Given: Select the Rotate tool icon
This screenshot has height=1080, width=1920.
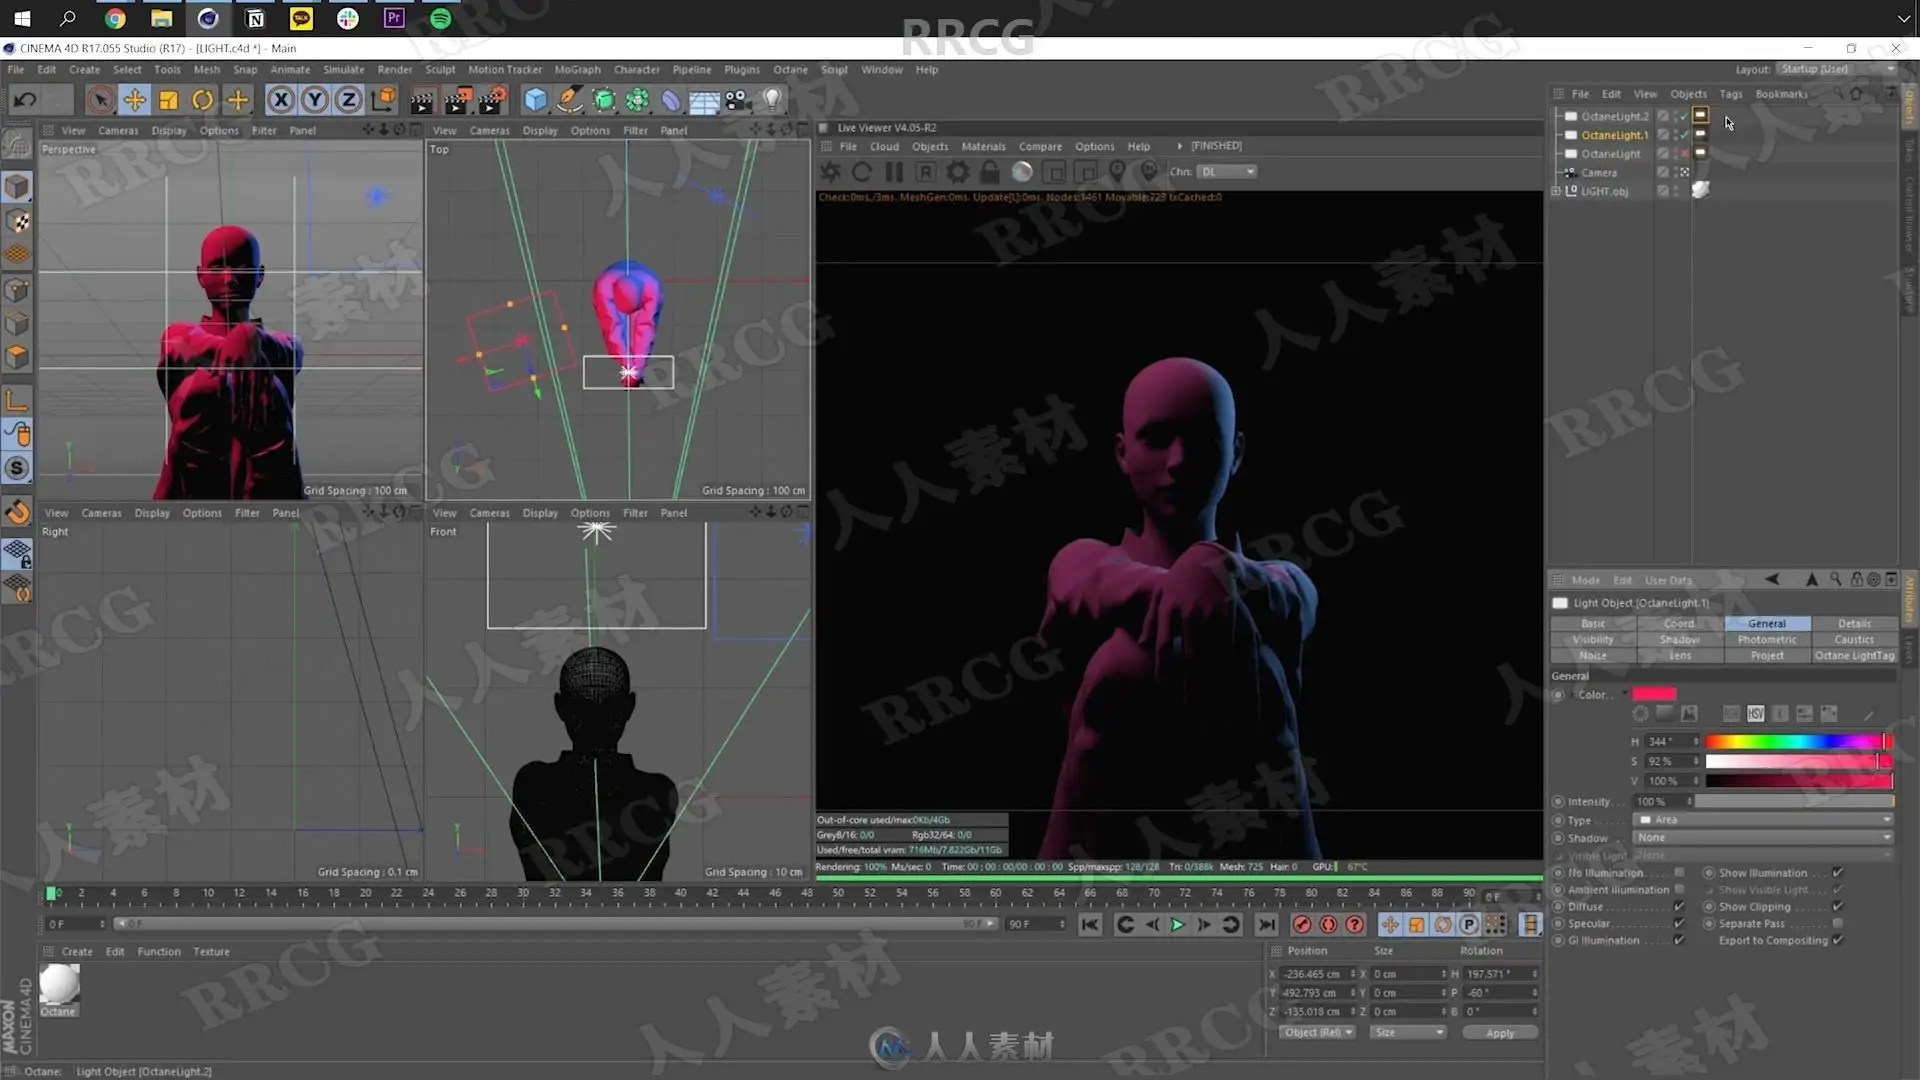Looking at the screenshot, I should (x=202, y=99).
